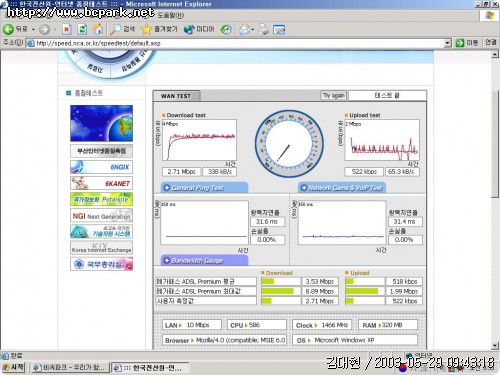Go back using the IE Back arrow
Image resolution: width=500 pixels, height=375 pixels.
15,29
